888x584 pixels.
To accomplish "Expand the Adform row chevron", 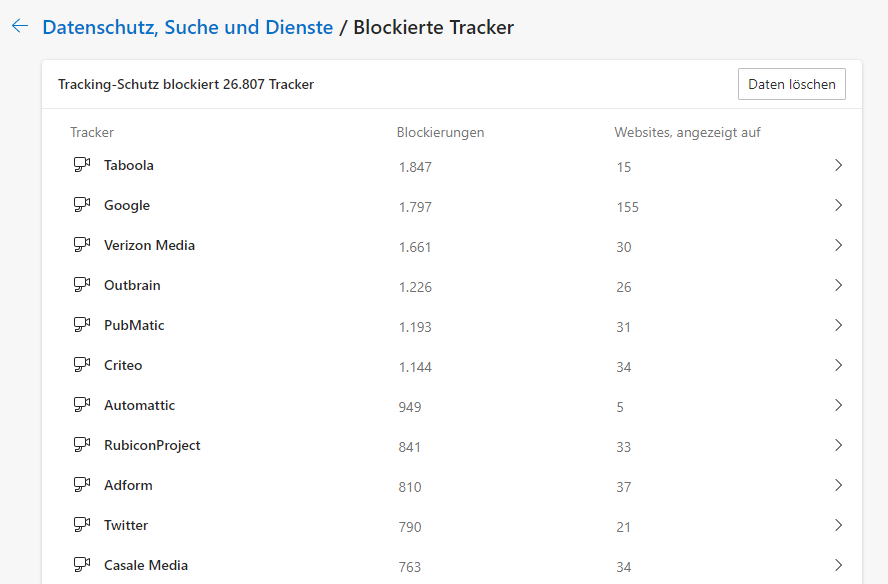I will point(838,485).
